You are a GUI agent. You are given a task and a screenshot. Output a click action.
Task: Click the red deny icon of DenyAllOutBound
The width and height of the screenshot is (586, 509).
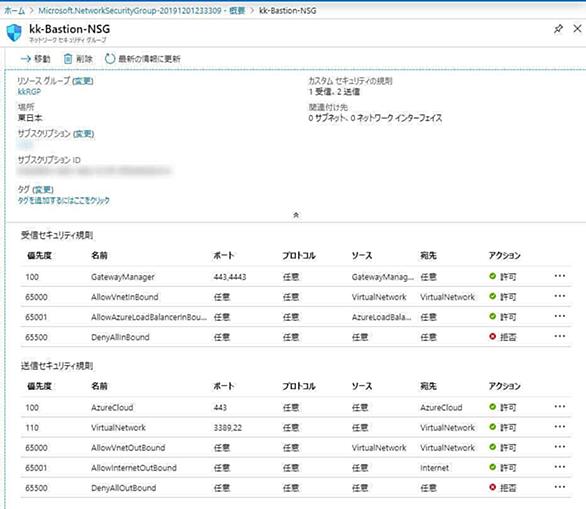(492, 487)
